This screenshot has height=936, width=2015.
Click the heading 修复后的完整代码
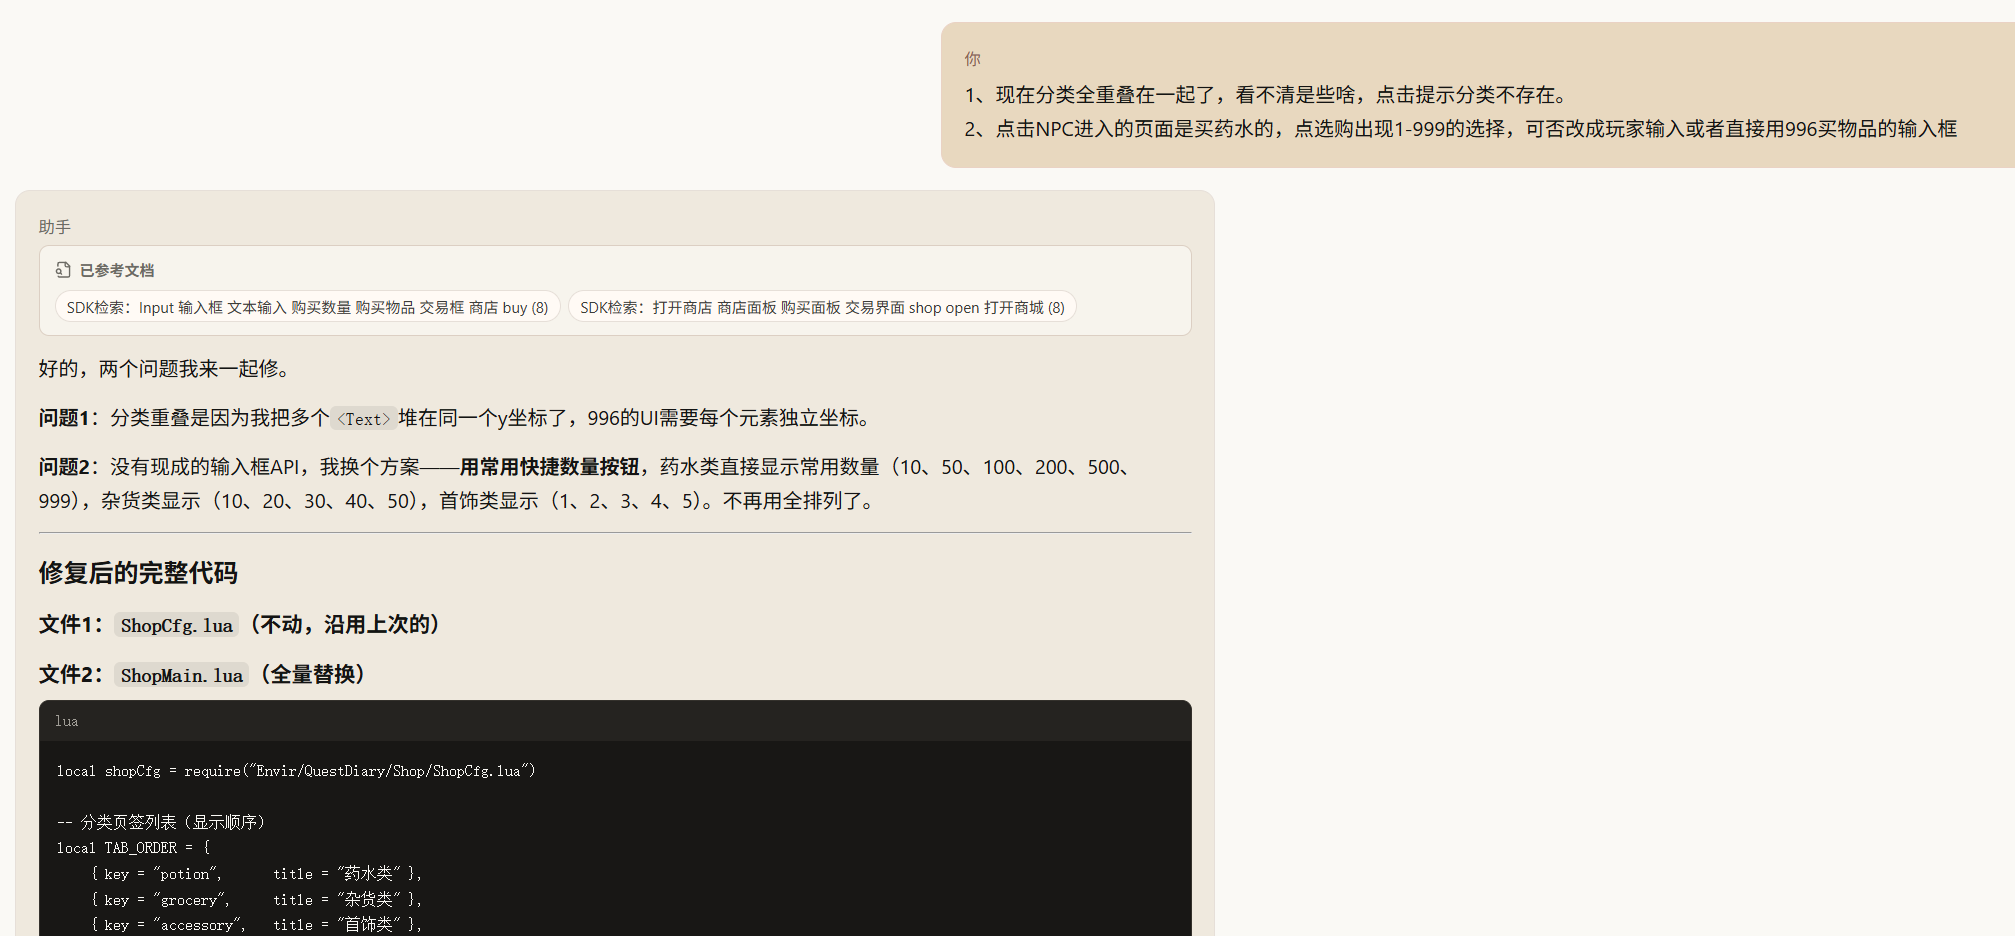click(138, 573)
